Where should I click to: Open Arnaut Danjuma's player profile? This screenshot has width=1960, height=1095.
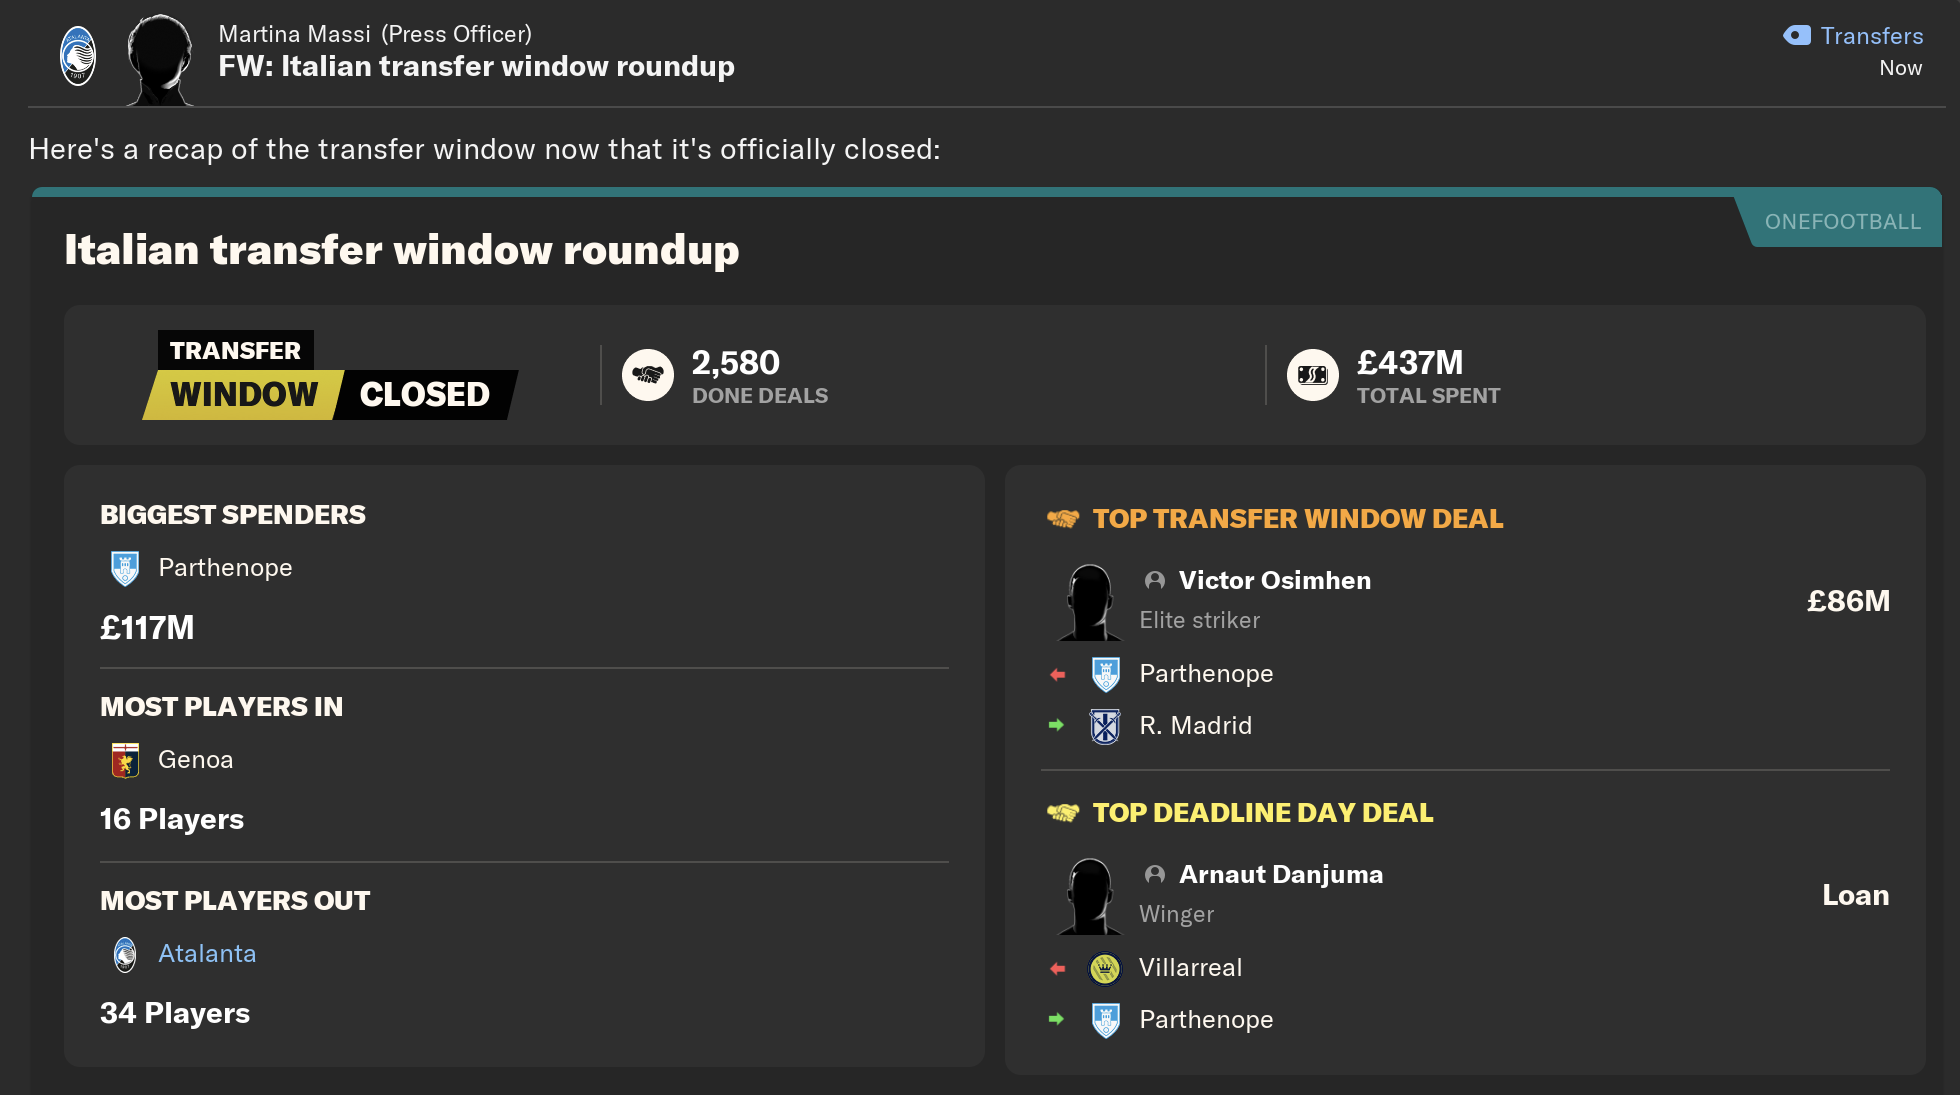1280,875
